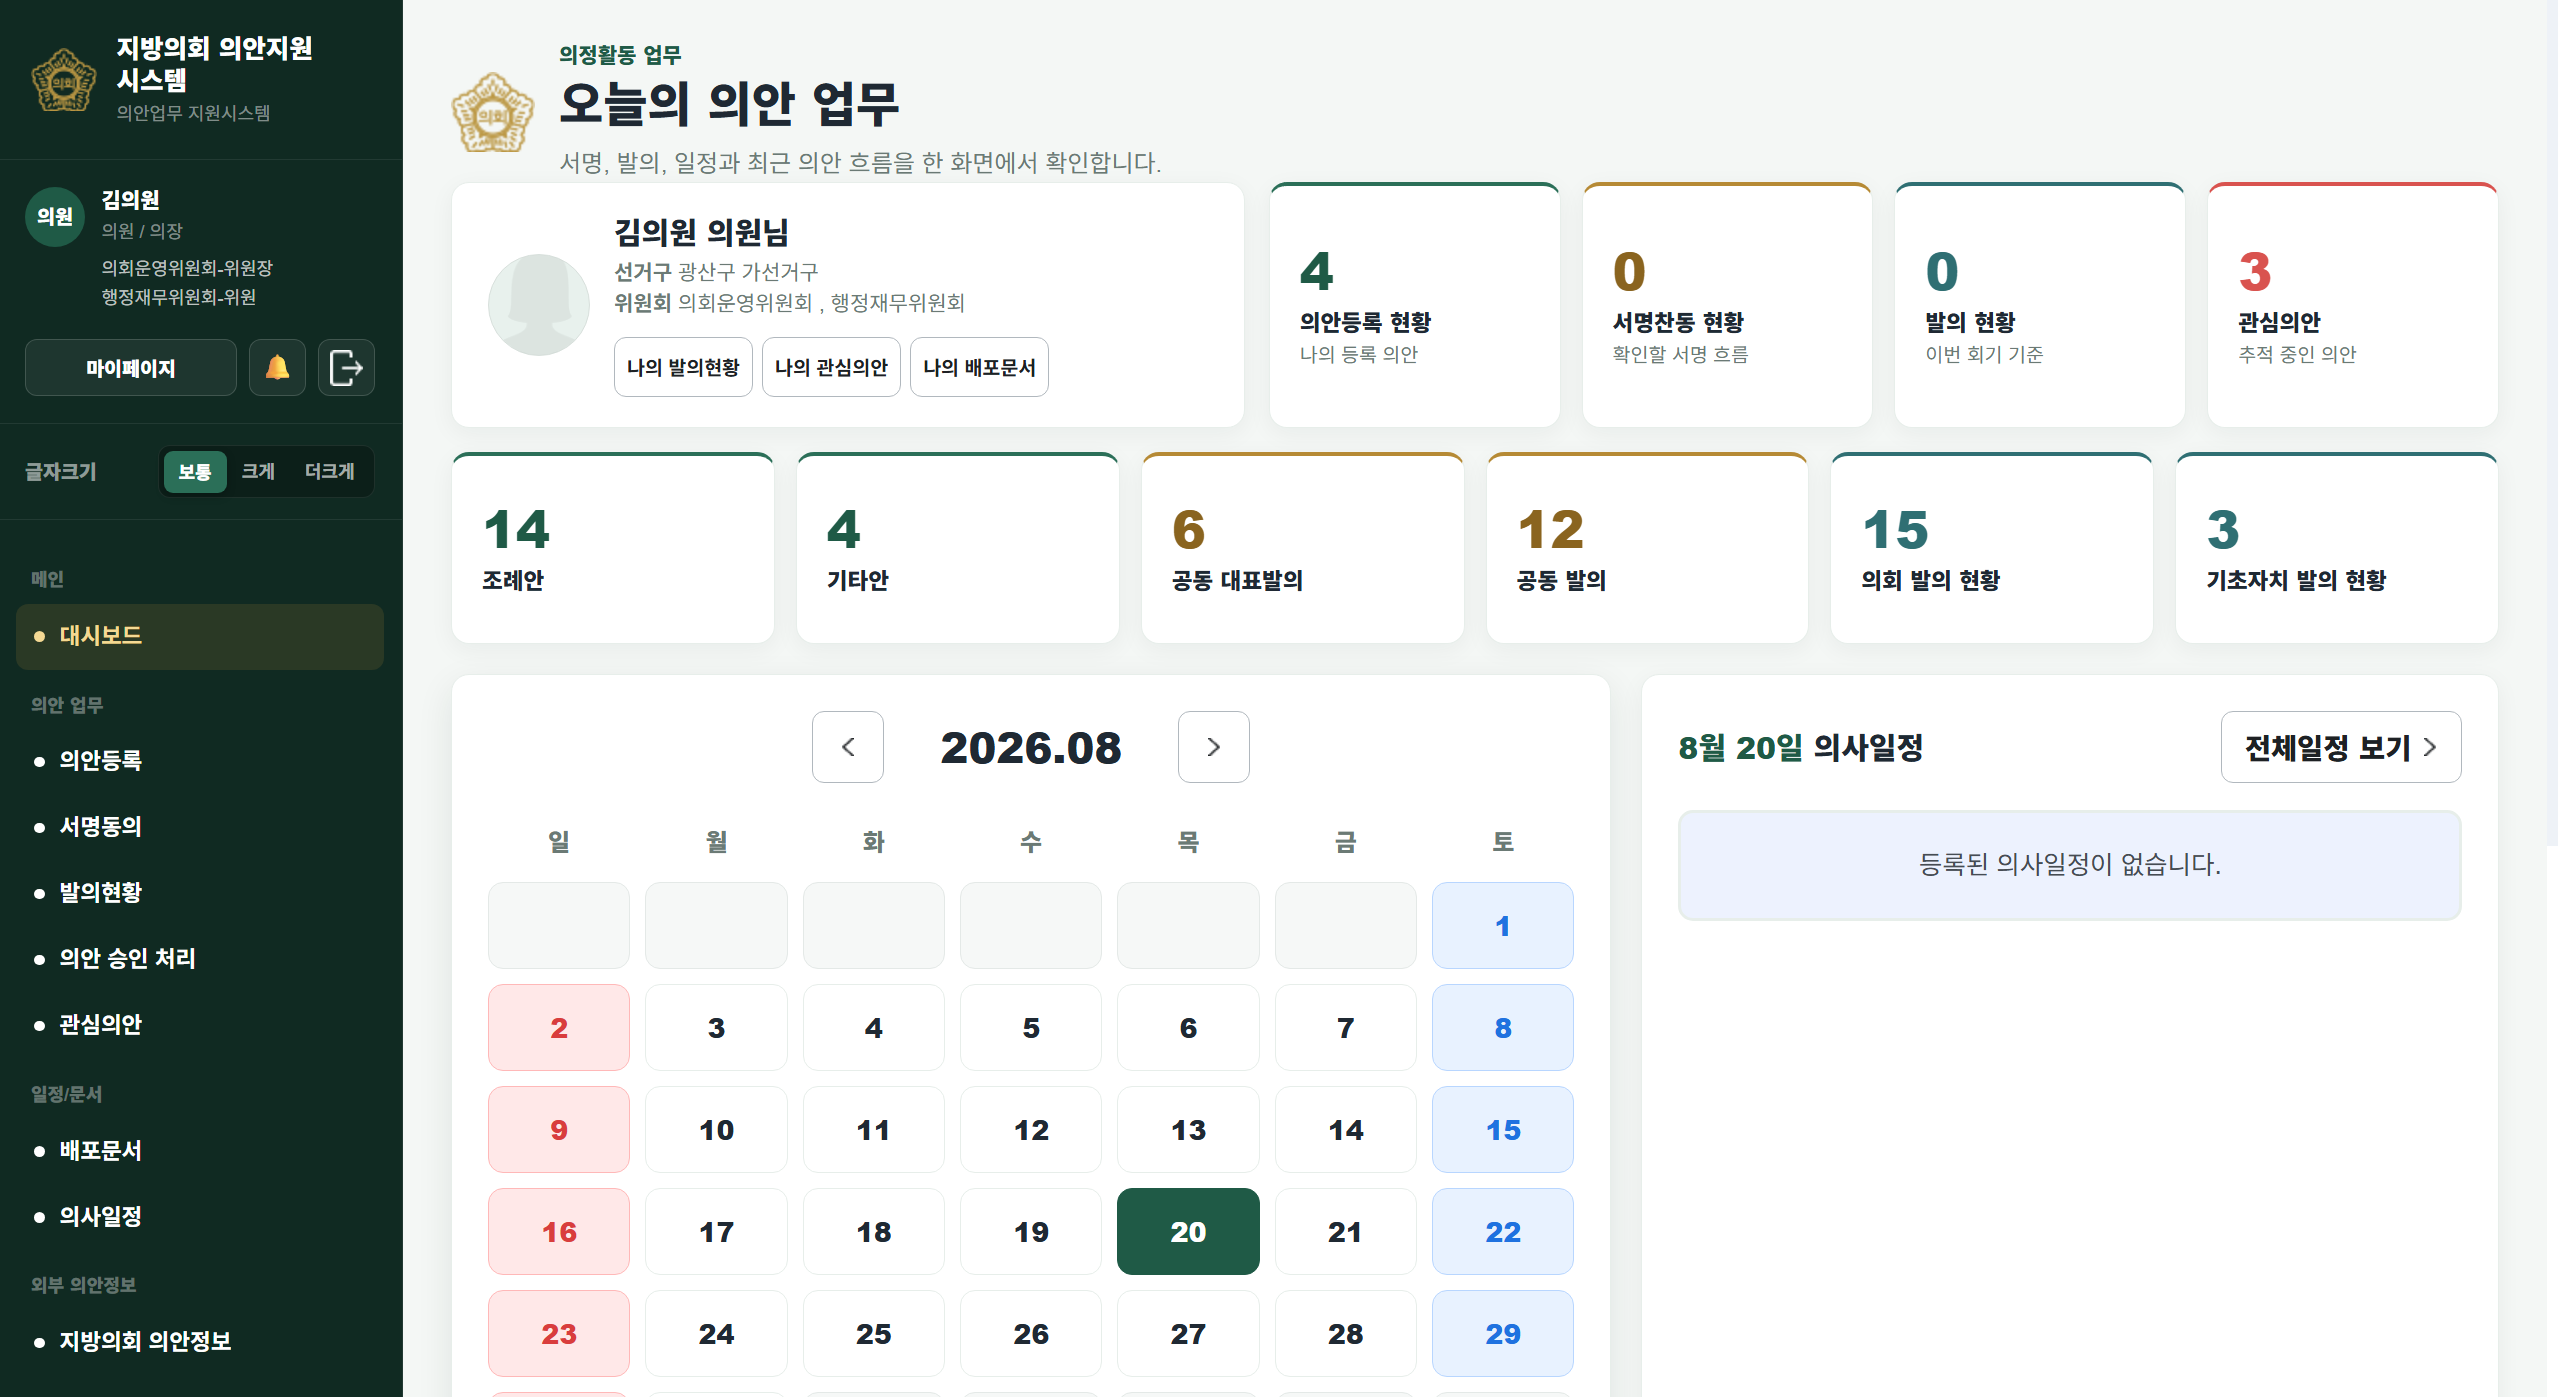This screenshot has width=2558, height=1397.
Task: Click 김의원 name in sidebar
Action: (131, 200)
